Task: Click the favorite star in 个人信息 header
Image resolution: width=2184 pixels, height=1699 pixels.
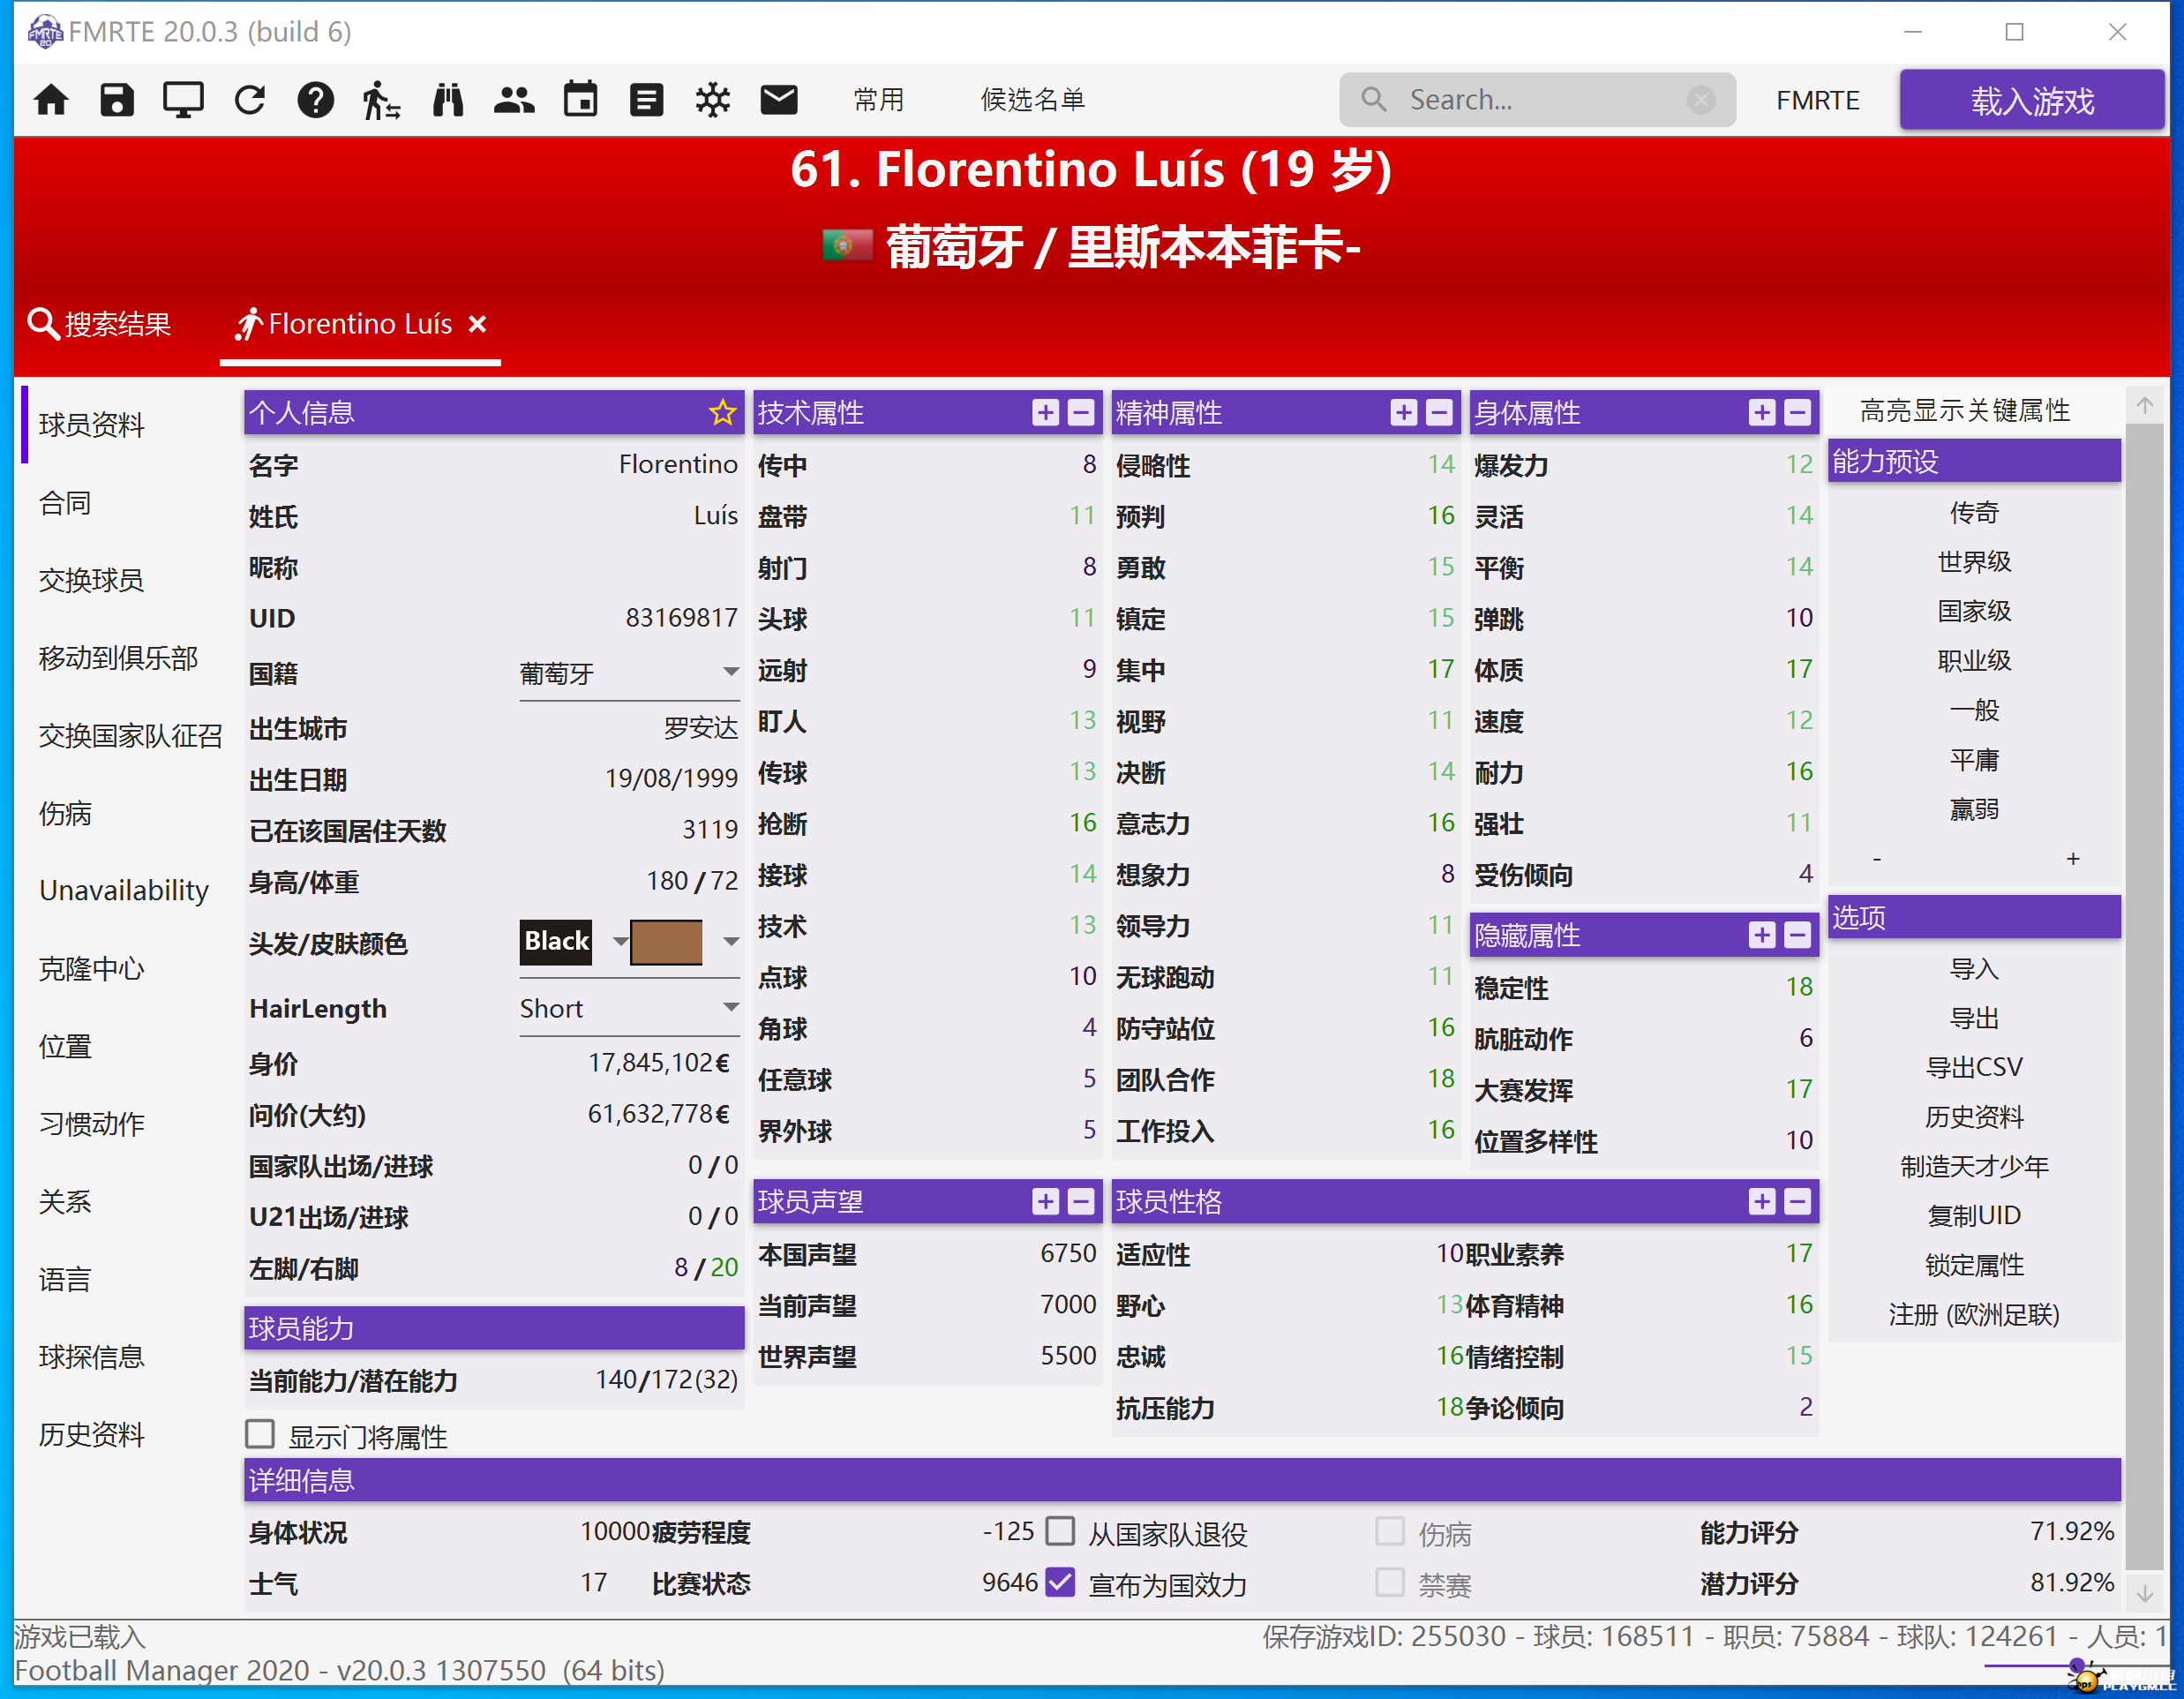Action: coord(722,412)
